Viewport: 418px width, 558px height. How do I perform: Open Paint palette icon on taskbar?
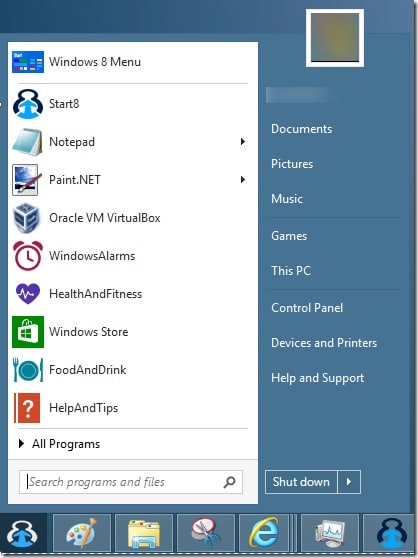(82, 533)
